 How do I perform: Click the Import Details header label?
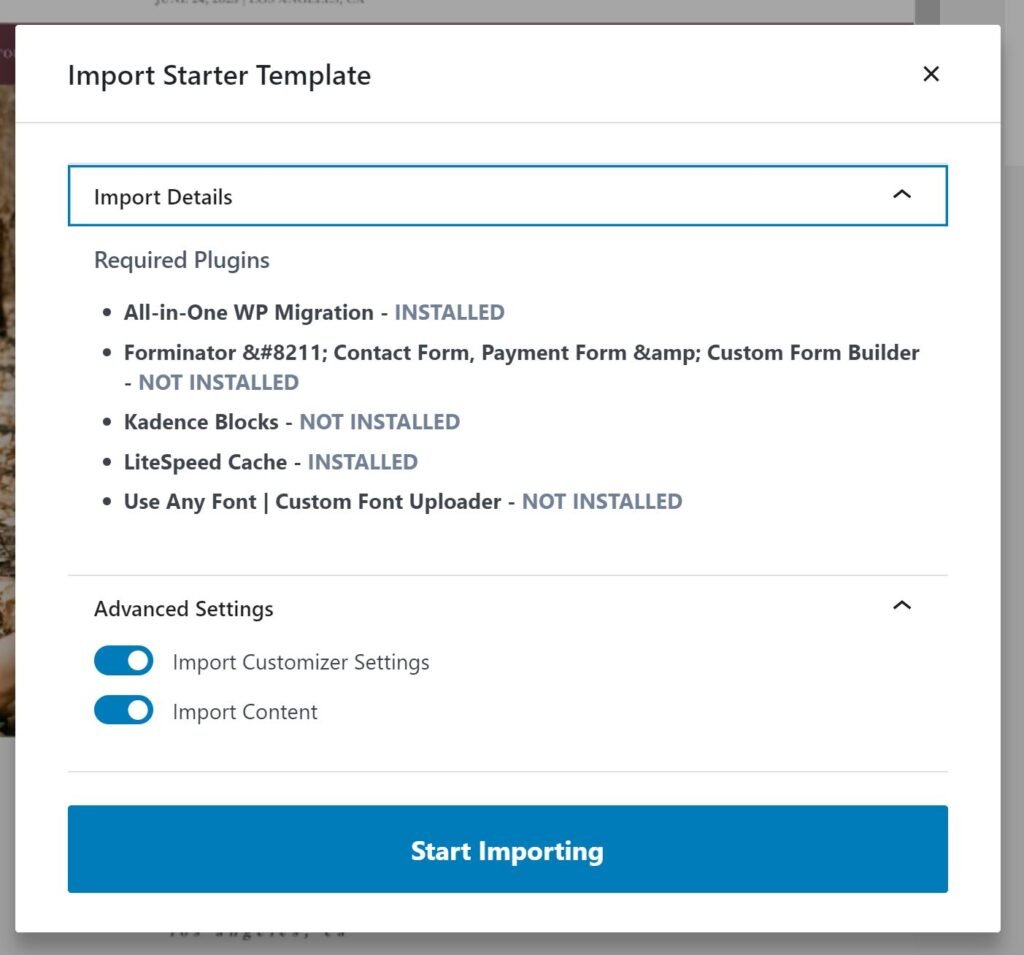click(x=163, y=197)
